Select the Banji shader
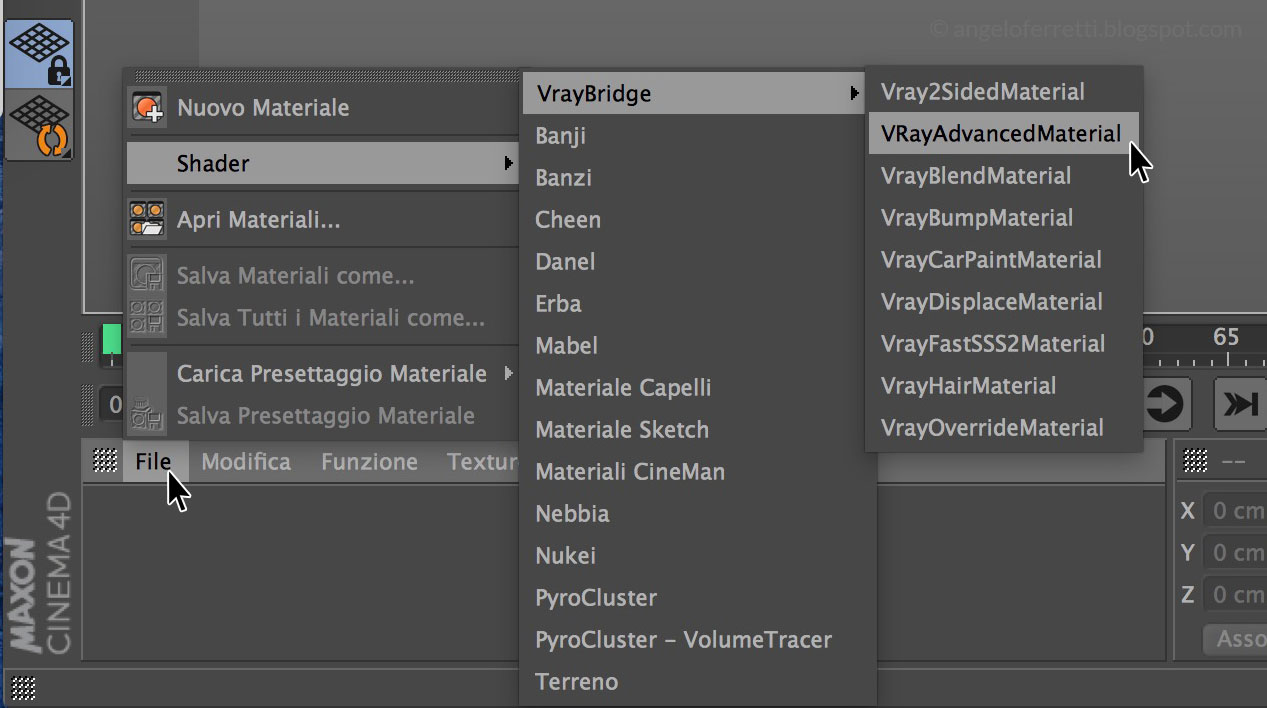The image size is (1267, 708). pyautogui.click(x=697, y=136)
